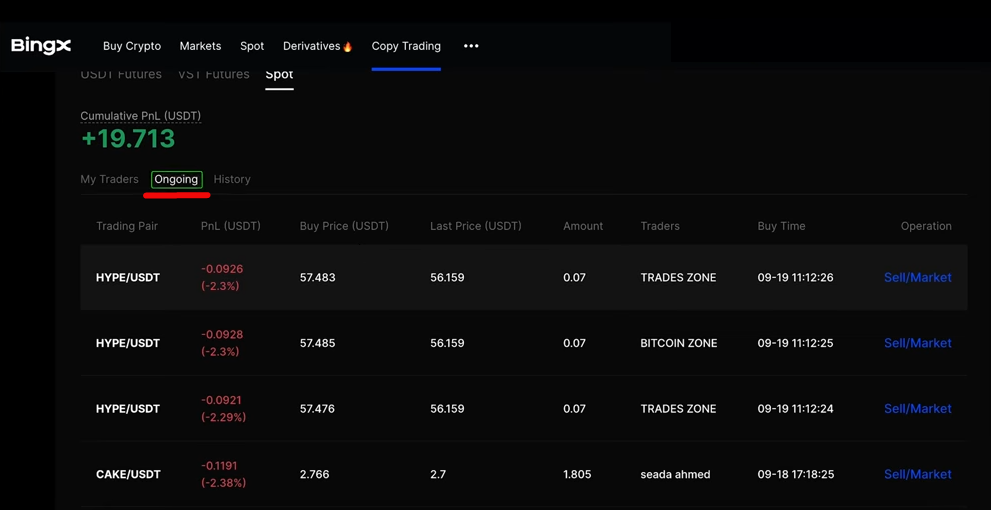Open the History tab
Viewport: 991px width, 510px height.
tap(232, 179)
